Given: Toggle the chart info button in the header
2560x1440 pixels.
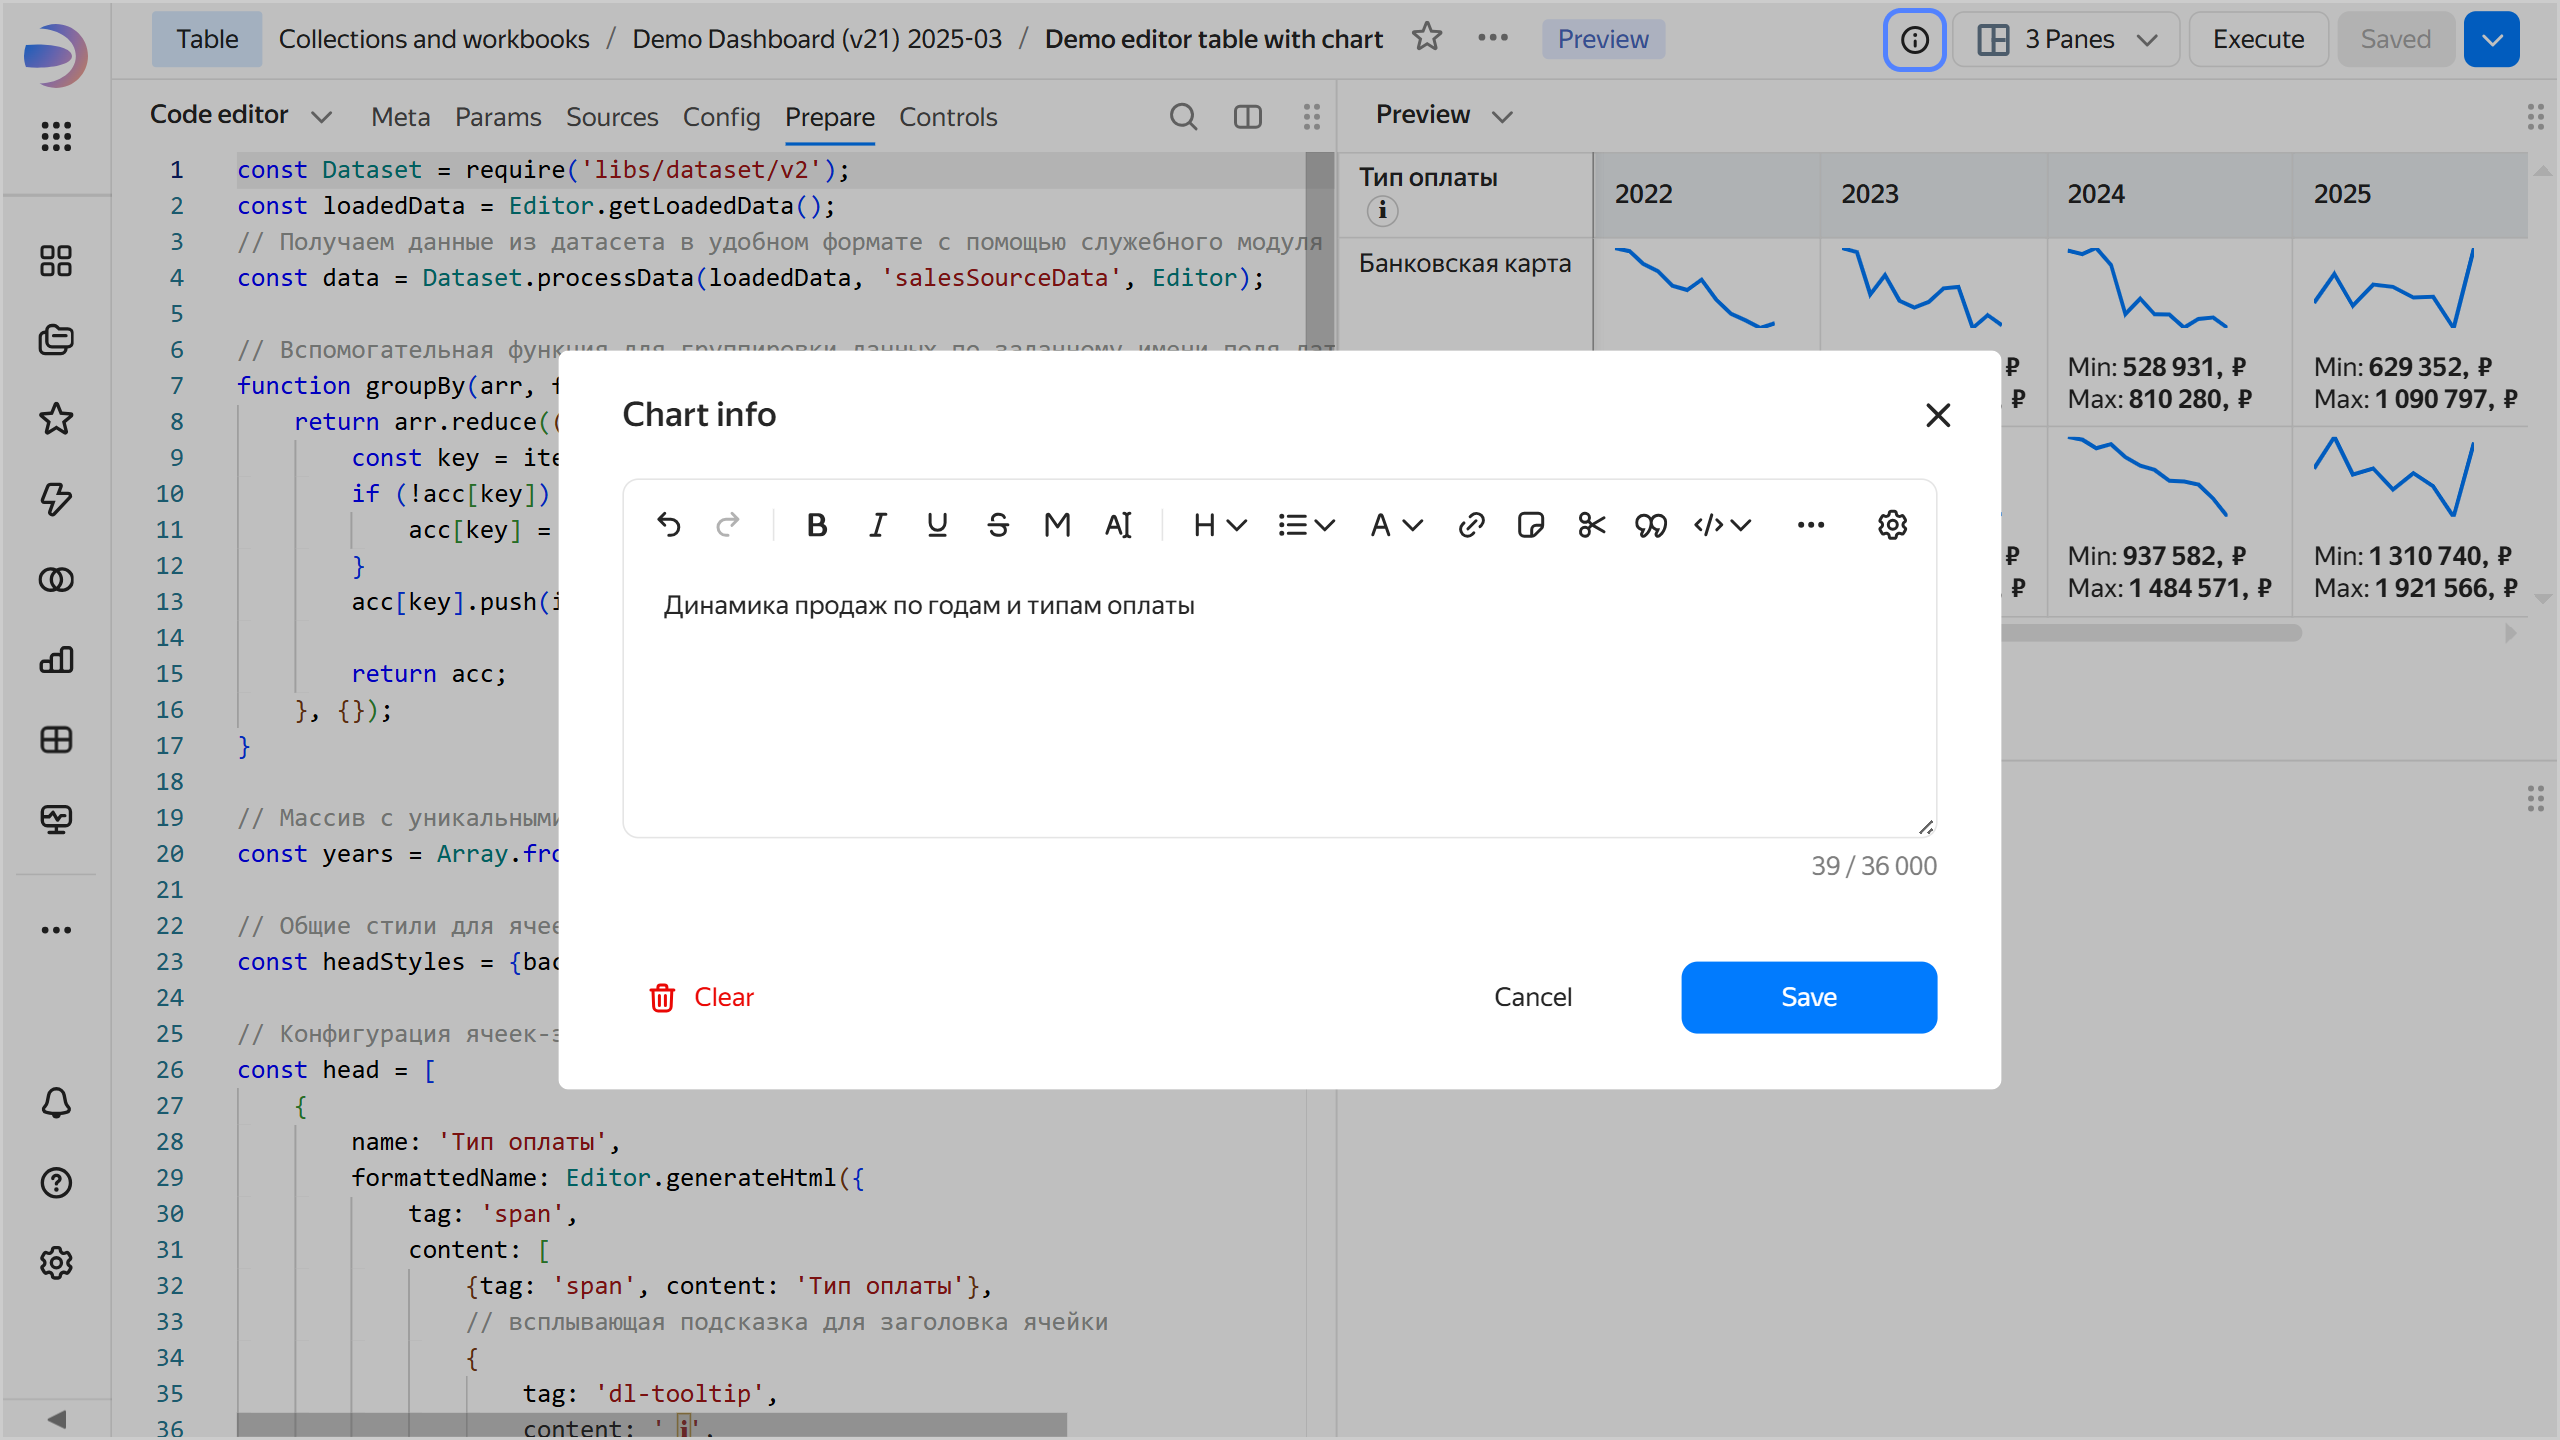Looking at the screenshot, I should pyautogui.click(x=1914, y=40).
